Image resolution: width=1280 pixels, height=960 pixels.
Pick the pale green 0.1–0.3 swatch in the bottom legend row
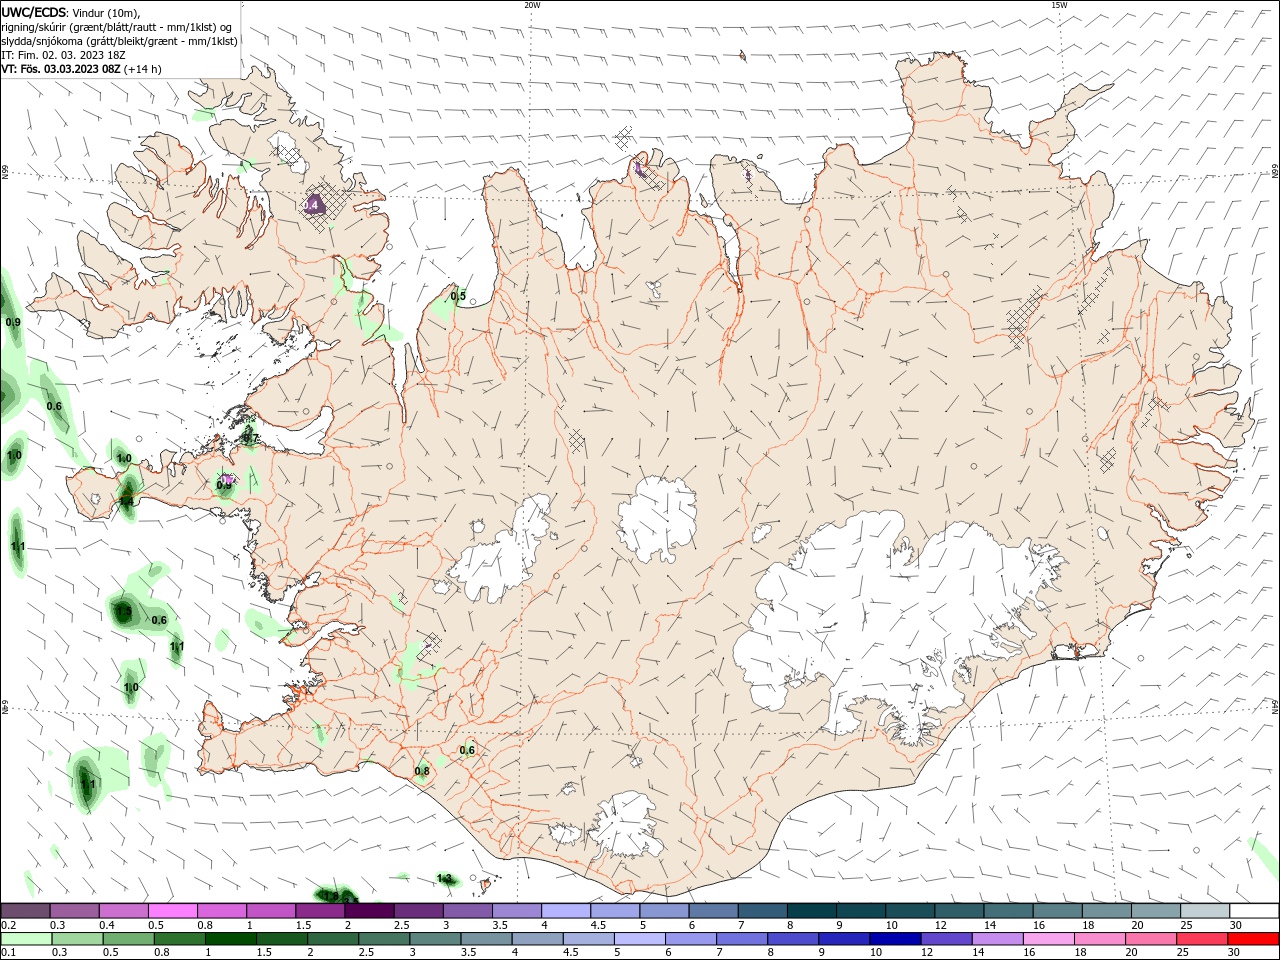point(26,939)
